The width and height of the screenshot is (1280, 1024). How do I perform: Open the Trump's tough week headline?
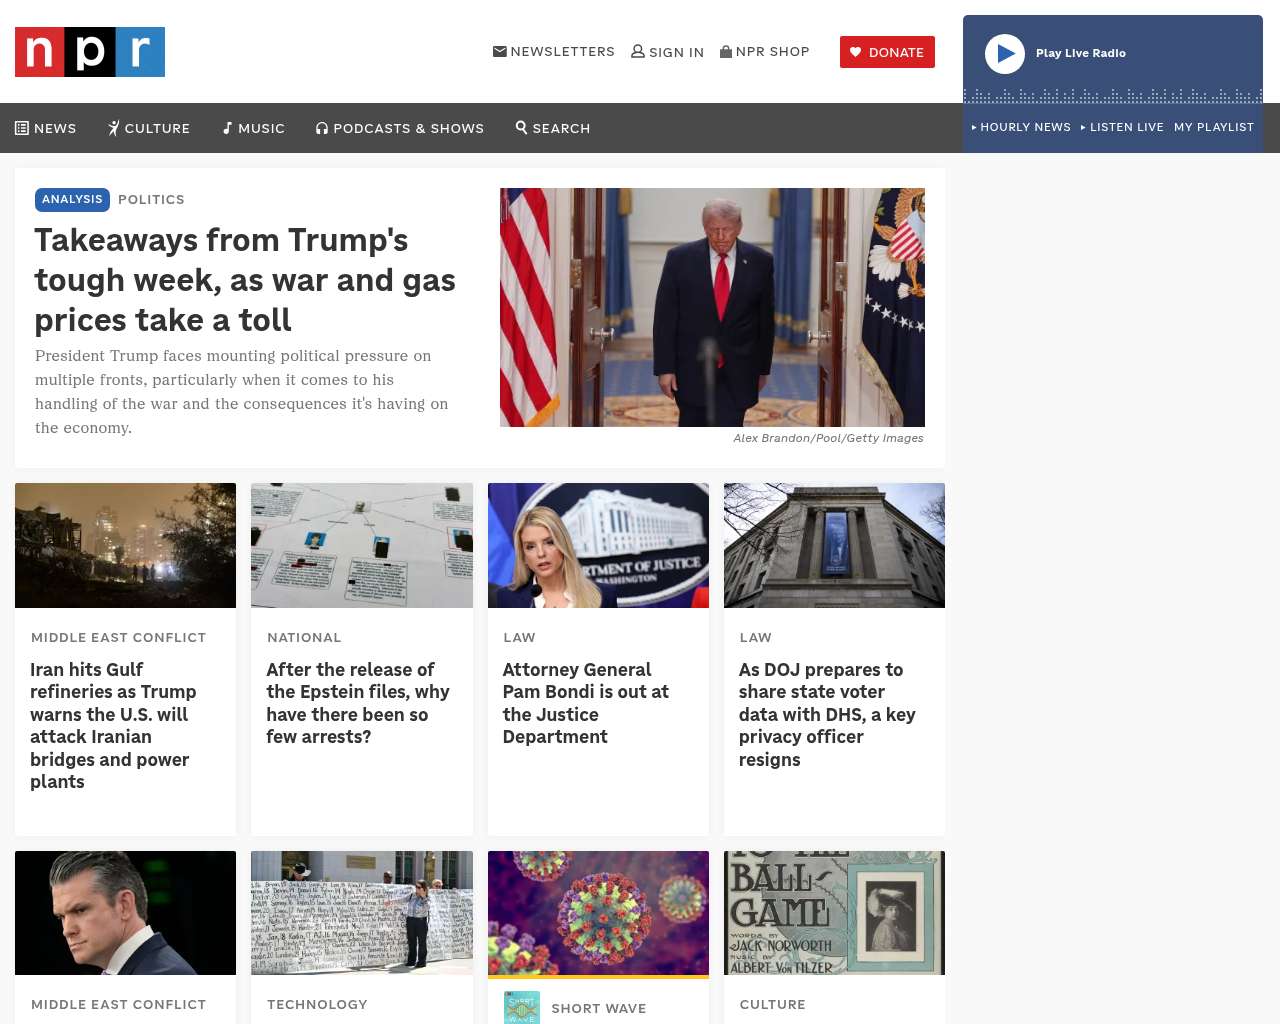[x=245, y=280]
